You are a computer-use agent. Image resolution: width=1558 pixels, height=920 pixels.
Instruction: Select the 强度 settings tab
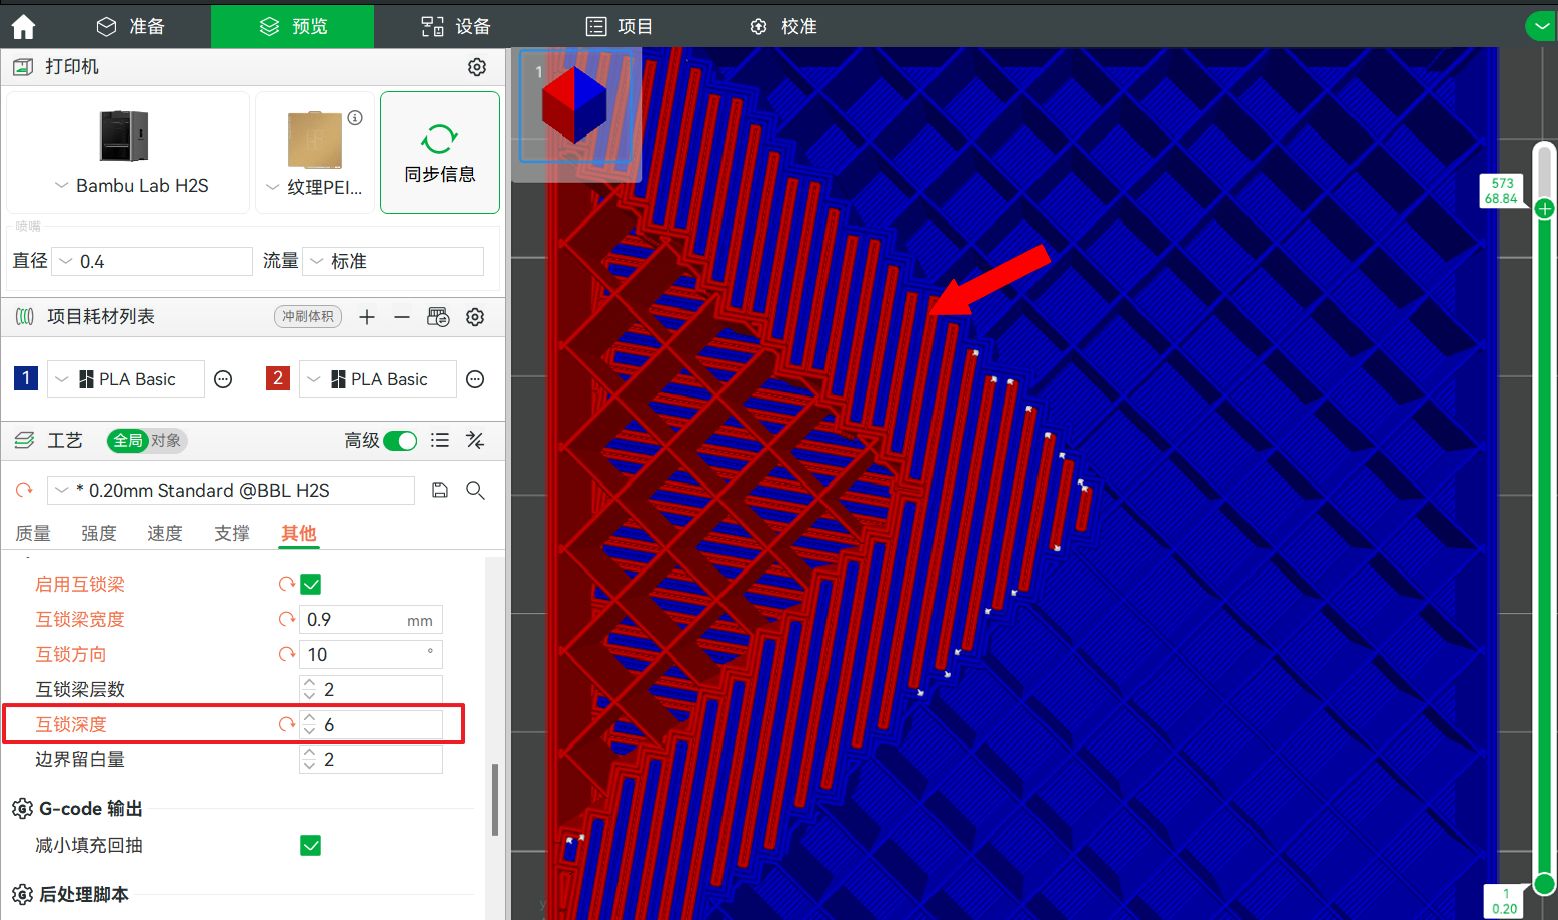pos(99,534)
